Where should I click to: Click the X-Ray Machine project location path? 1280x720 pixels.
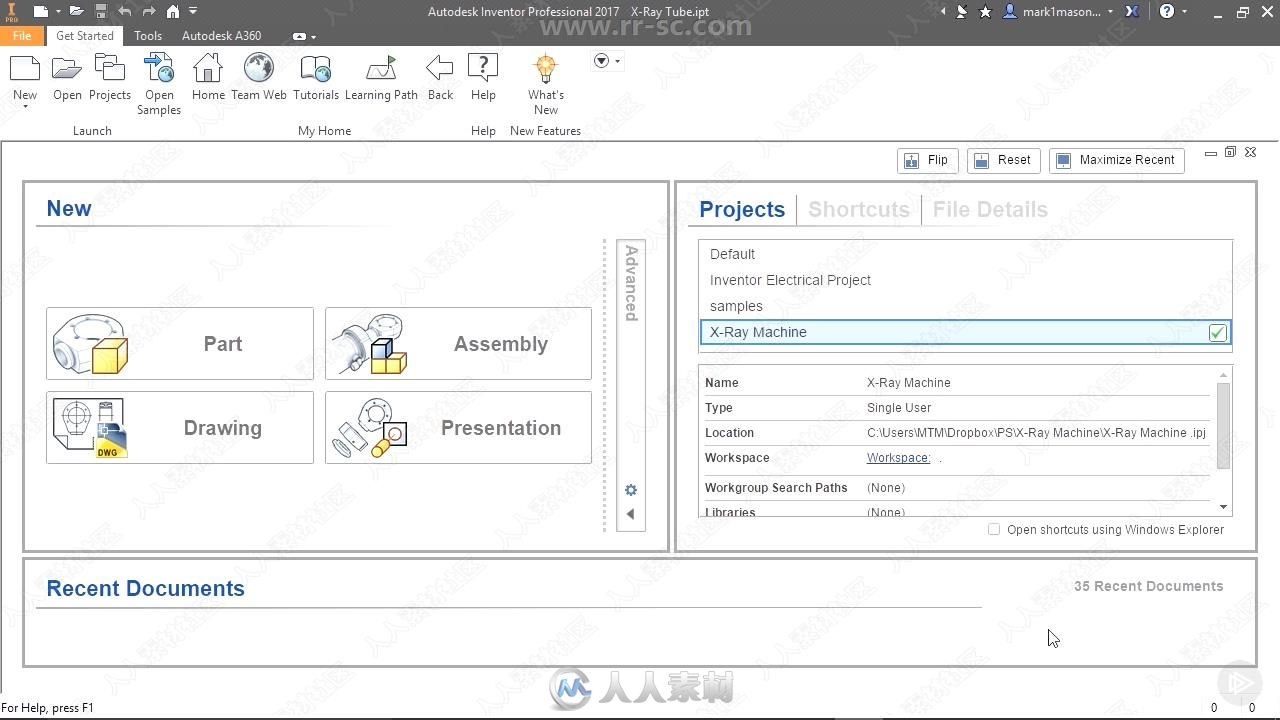pyautogui.click(x=1036, y=433)
